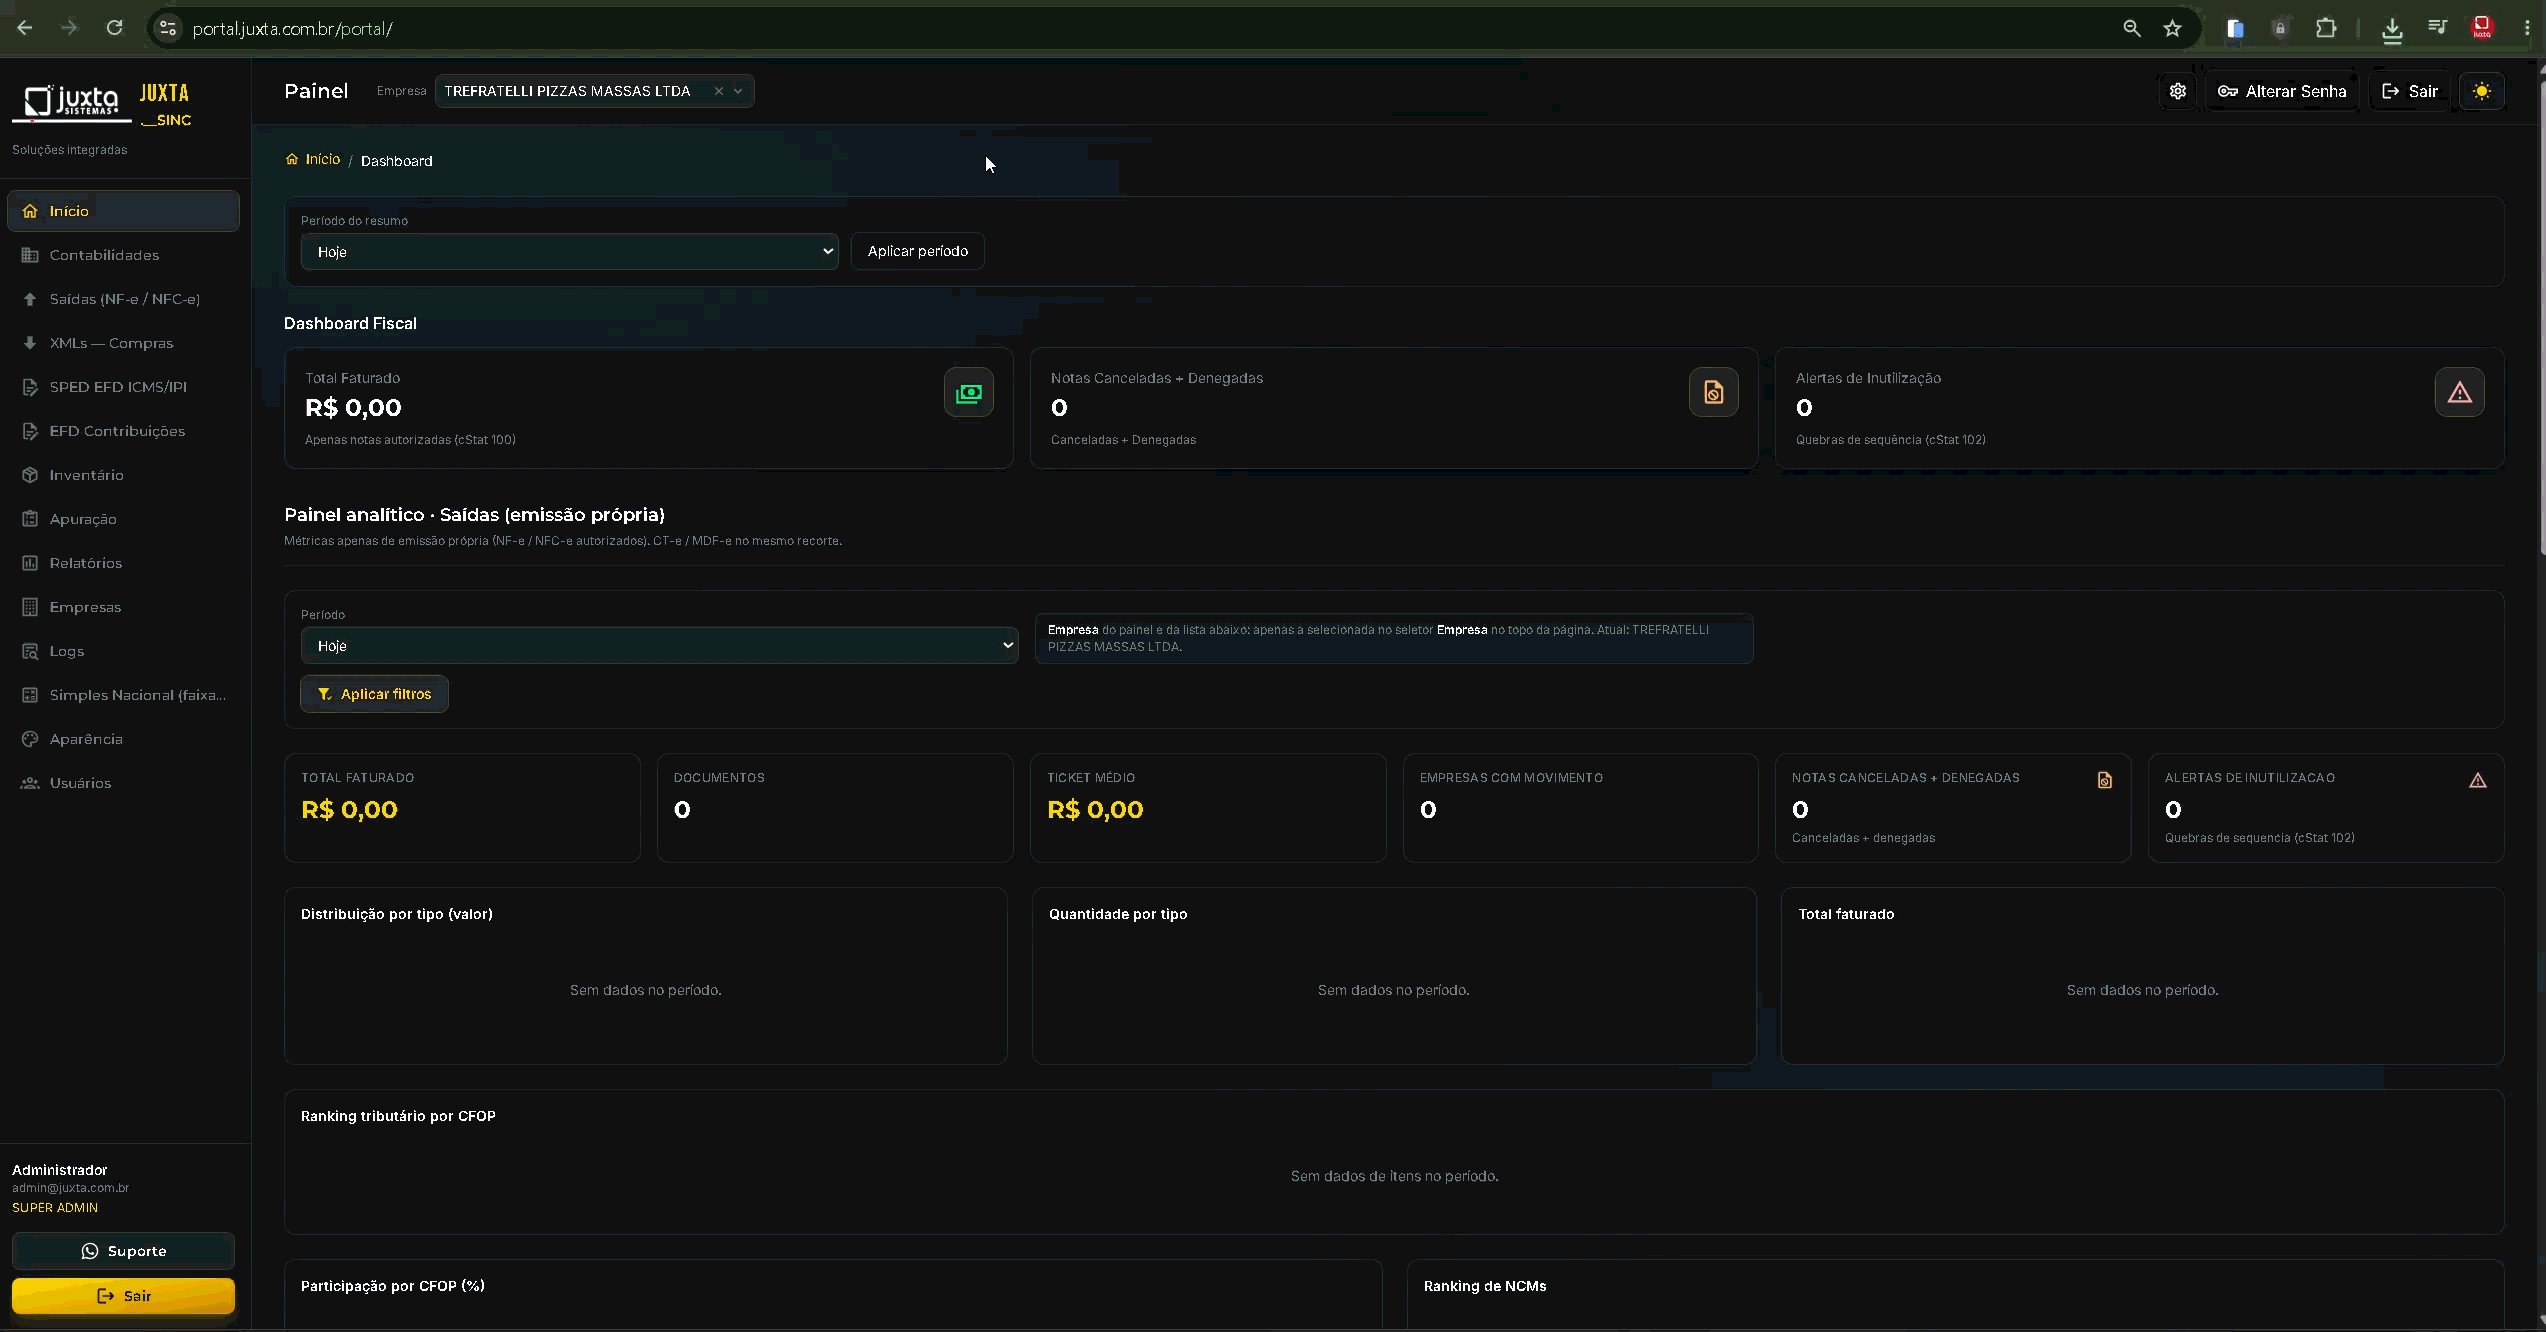
Task: Click the Apuração clipboard icon in sidebar
Action: tap(30, 519)
